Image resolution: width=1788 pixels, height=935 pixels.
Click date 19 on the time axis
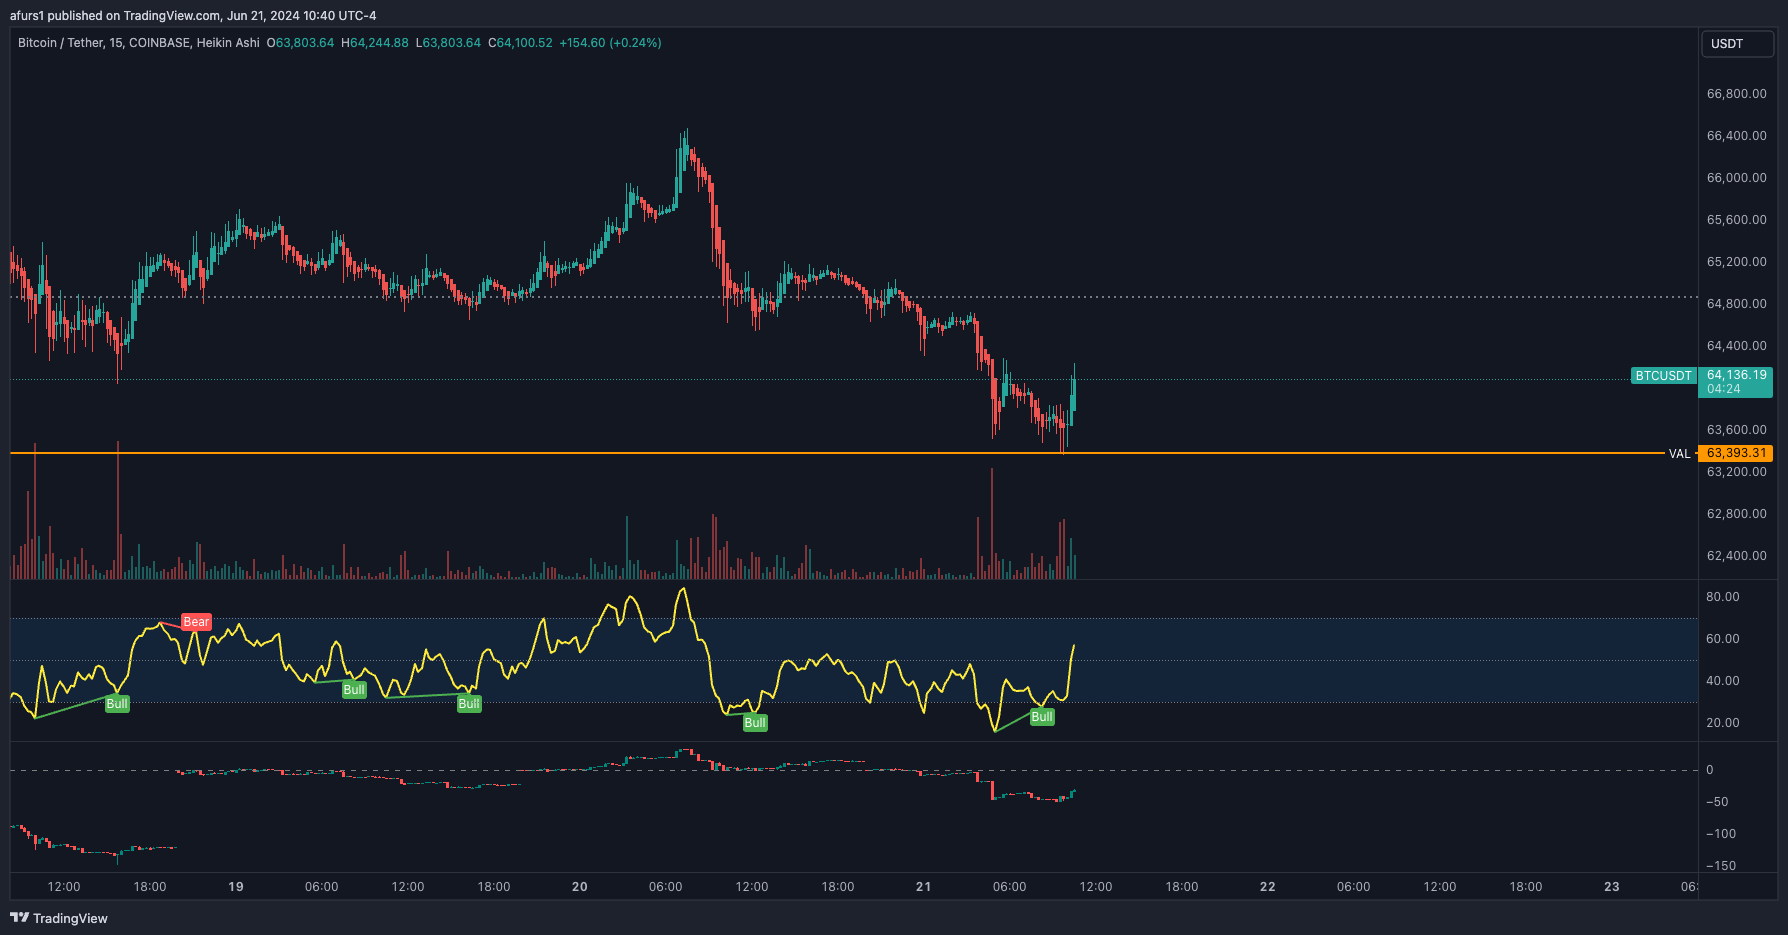tap(236, 887)
